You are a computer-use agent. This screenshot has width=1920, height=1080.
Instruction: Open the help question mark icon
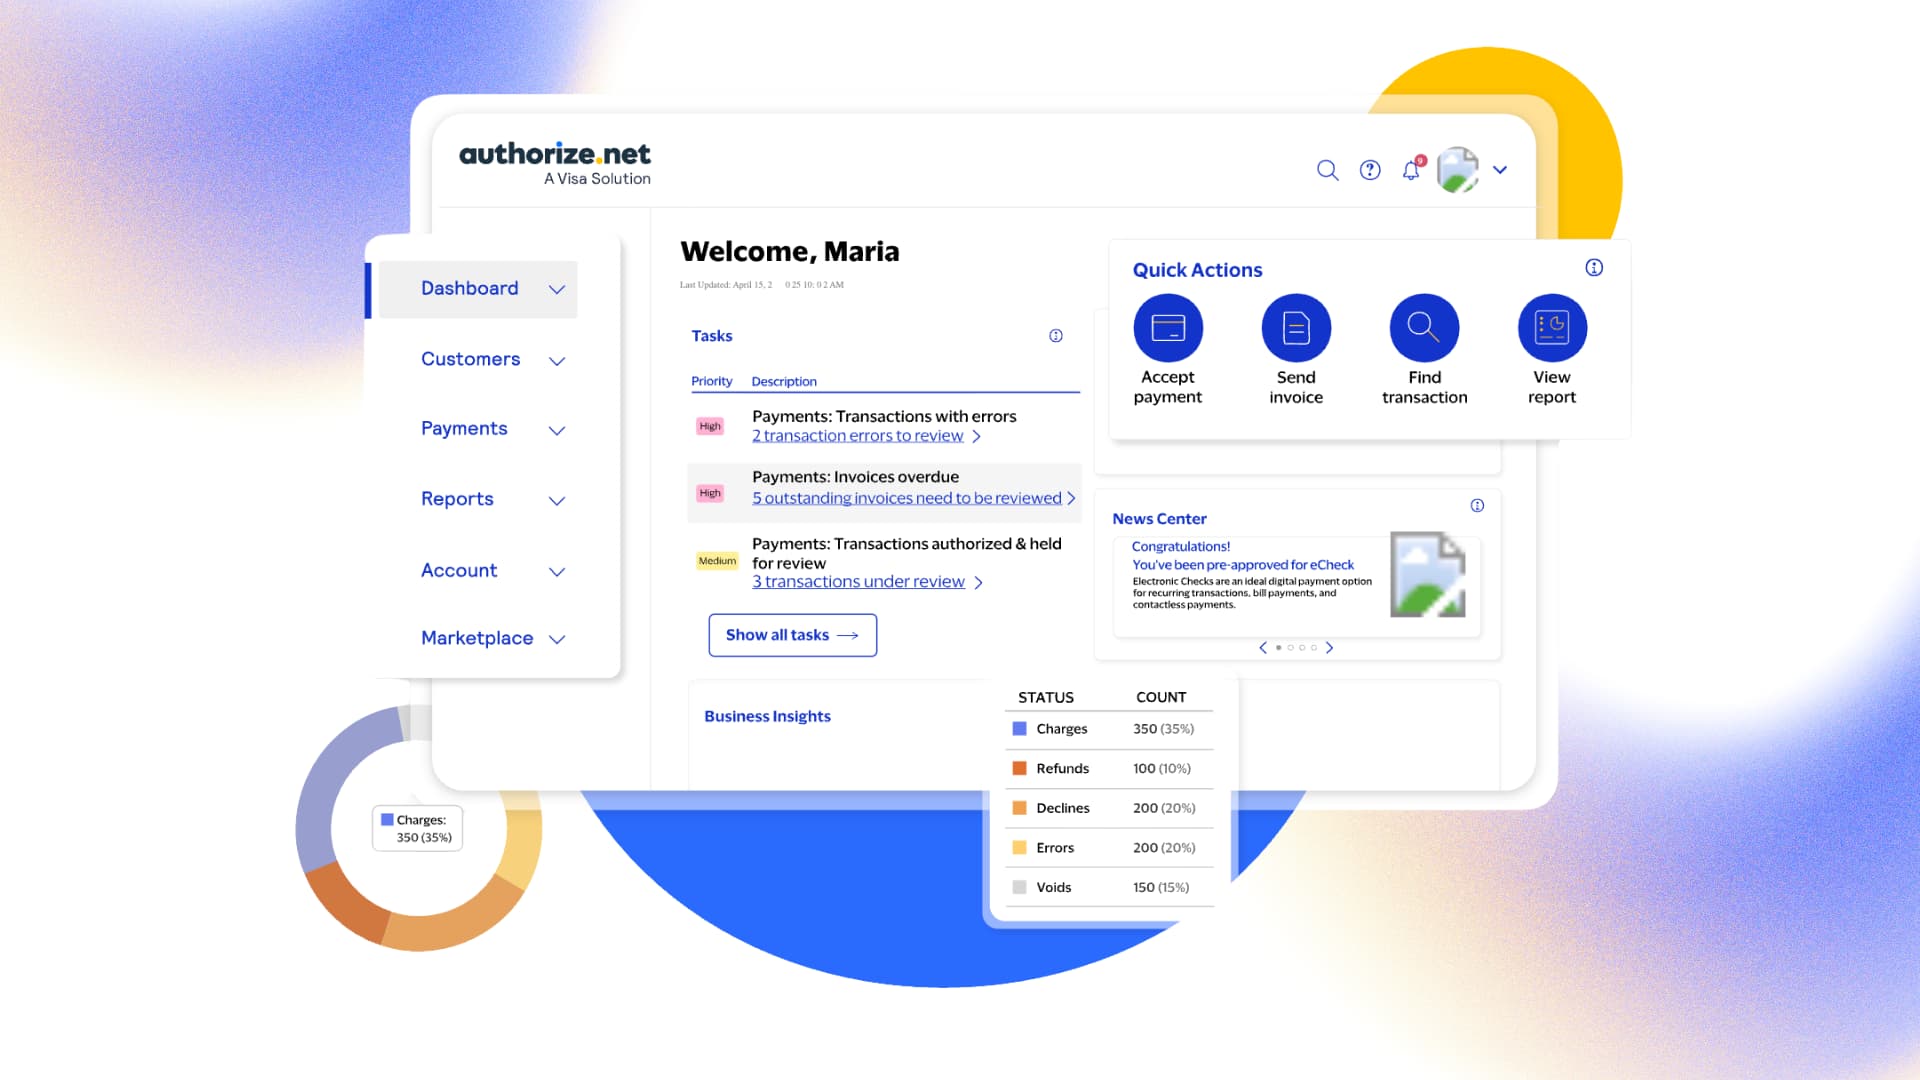pyautogui.click(x=1370, y=170)
